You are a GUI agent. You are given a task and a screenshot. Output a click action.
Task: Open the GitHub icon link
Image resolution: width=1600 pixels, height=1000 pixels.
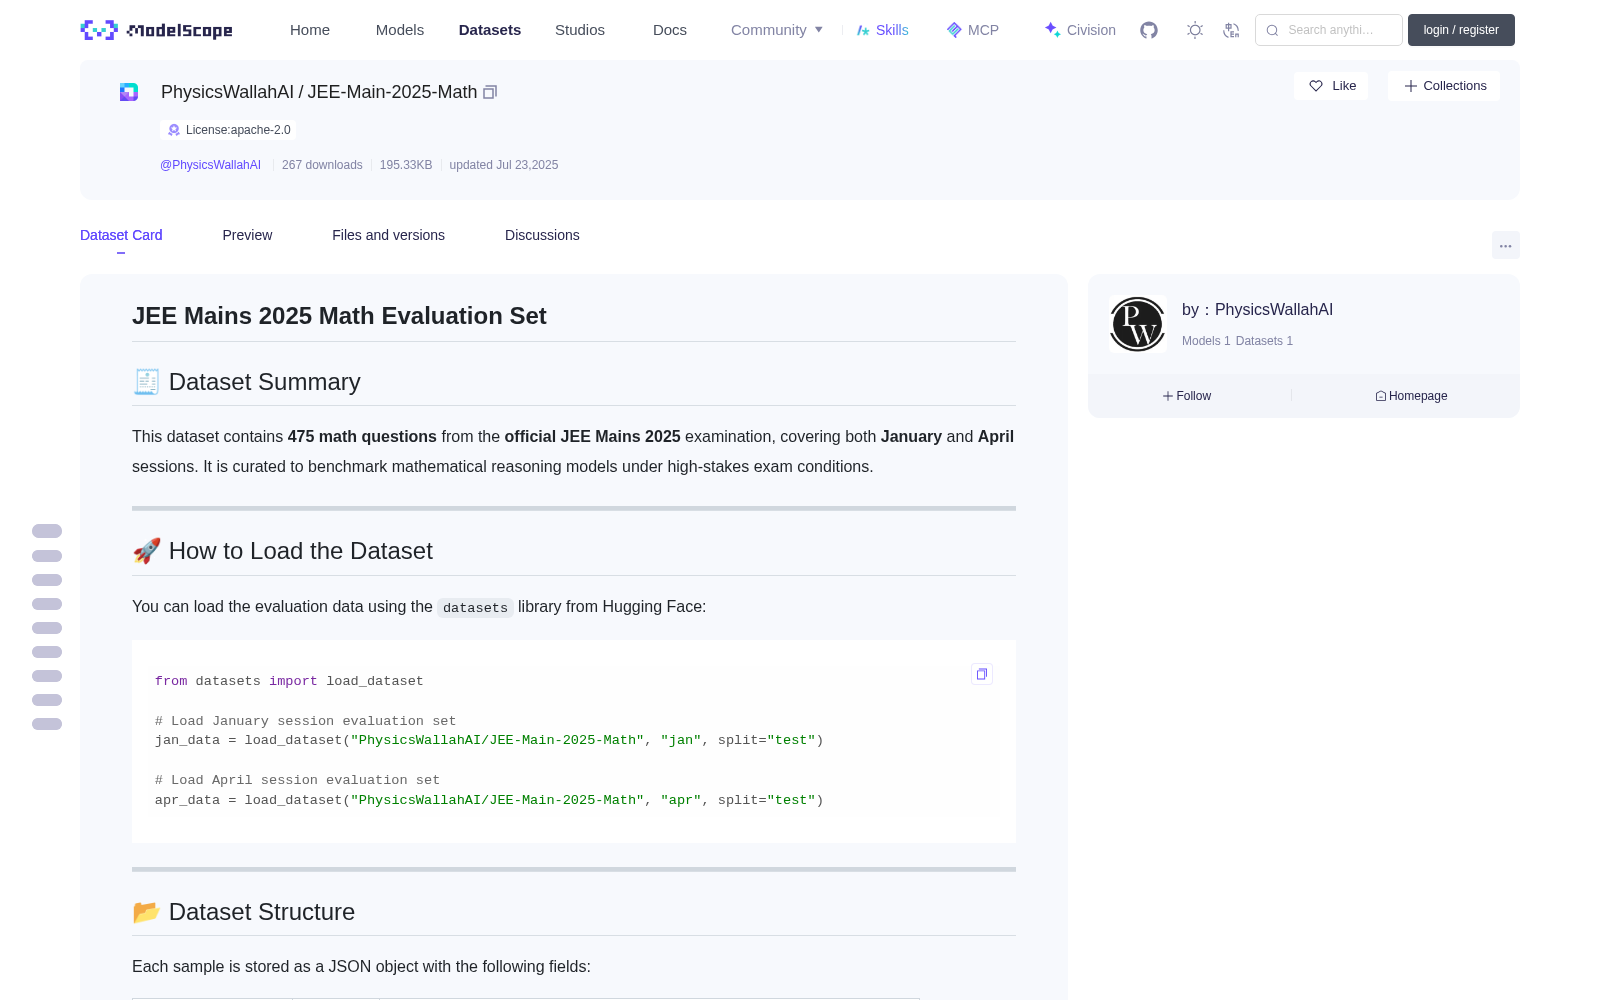click(1149, 30)
